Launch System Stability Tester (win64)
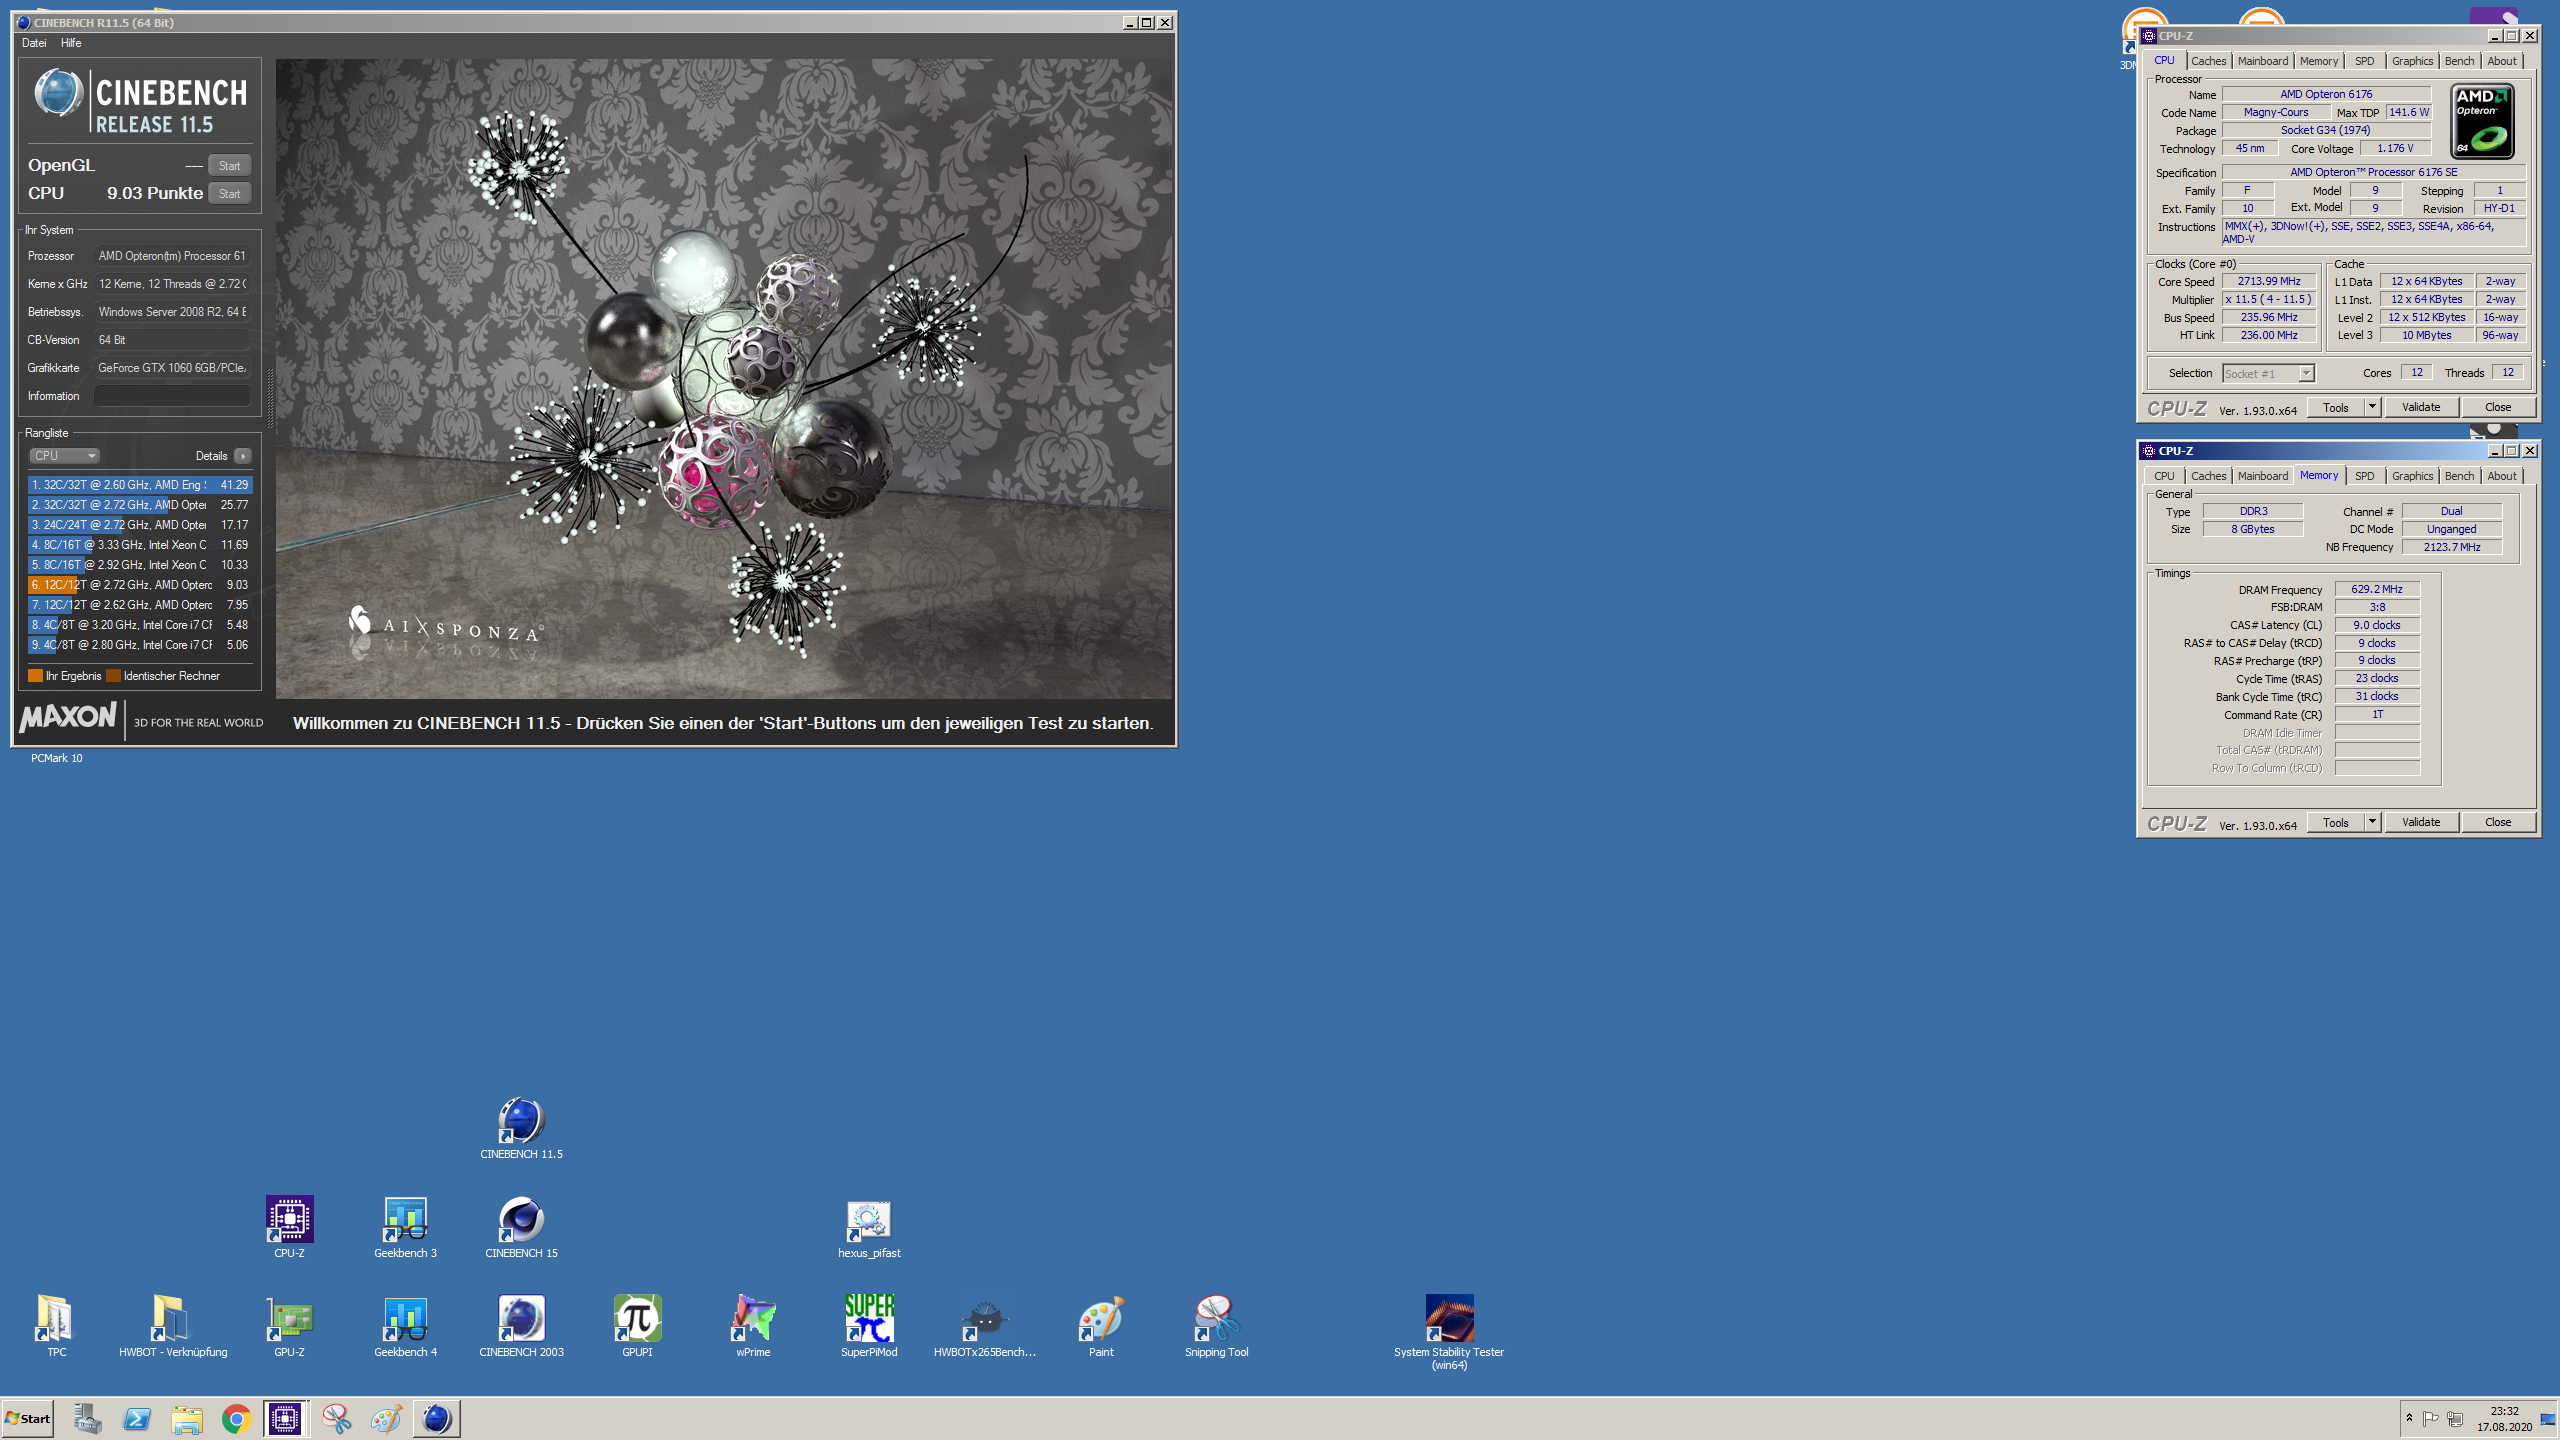 point(1449,1332)
